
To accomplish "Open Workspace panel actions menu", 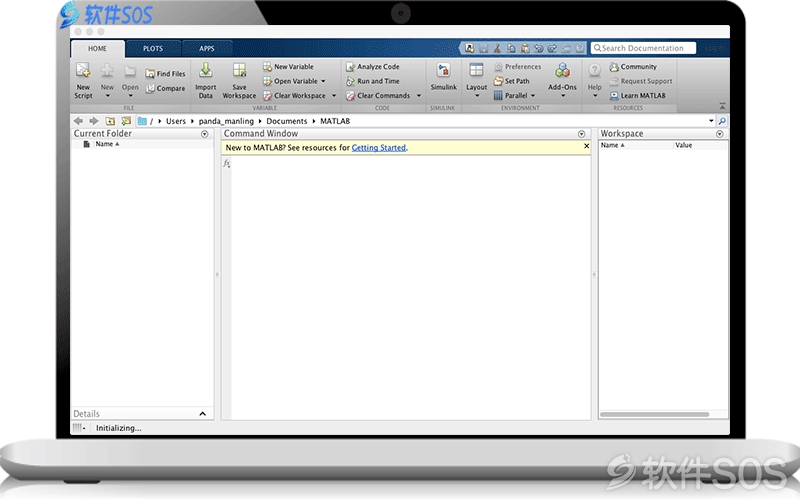I will pyautogui.click(x=719, y=134).
